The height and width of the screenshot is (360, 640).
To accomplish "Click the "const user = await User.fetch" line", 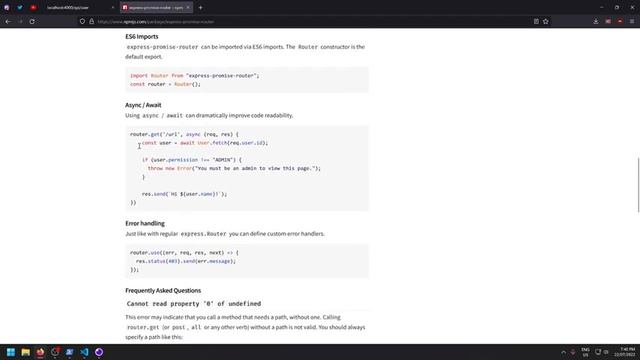I will (205, 143).
